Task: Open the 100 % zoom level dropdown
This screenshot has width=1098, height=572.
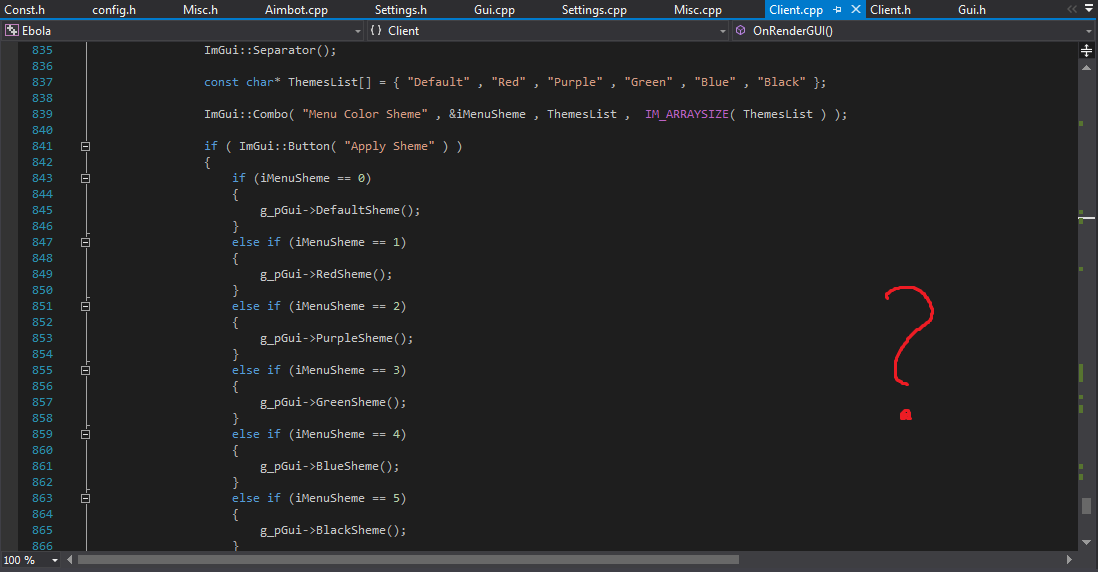Action: (54, 560)
